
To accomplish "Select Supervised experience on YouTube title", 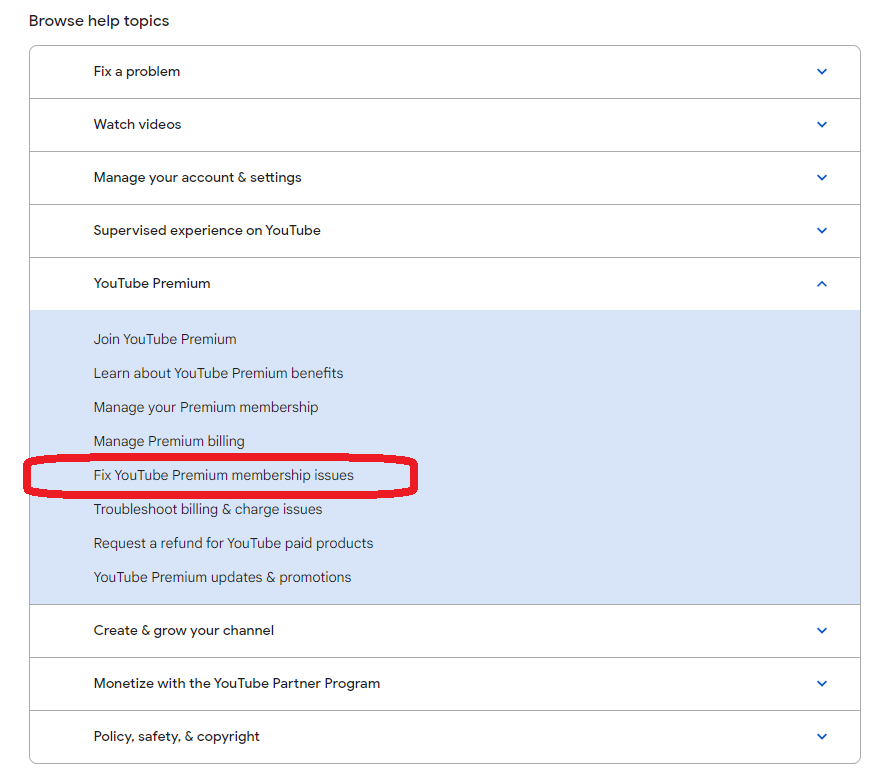I will point(207,230).
